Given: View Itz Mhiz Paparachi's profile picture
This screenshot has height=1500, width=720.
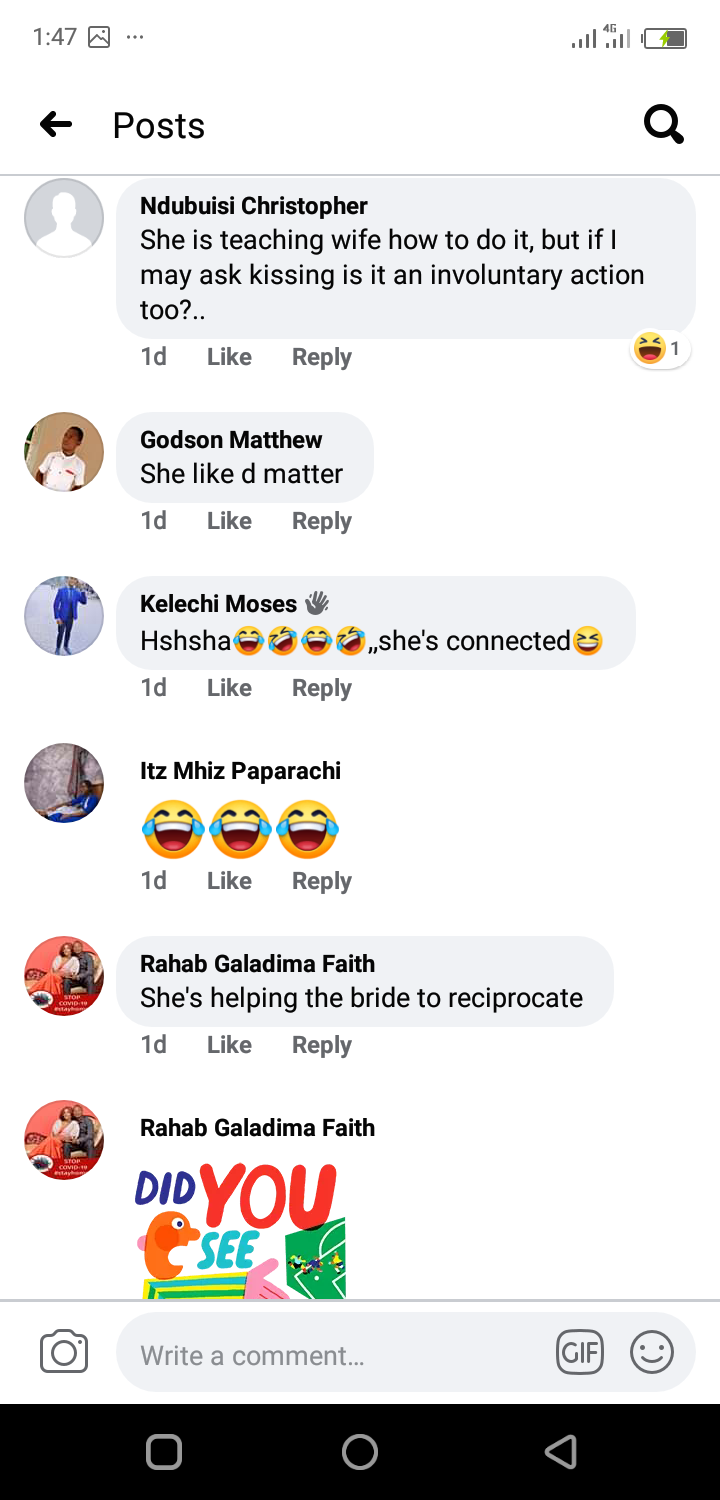Looking at the screenshot, I should [x=64, y=783].
